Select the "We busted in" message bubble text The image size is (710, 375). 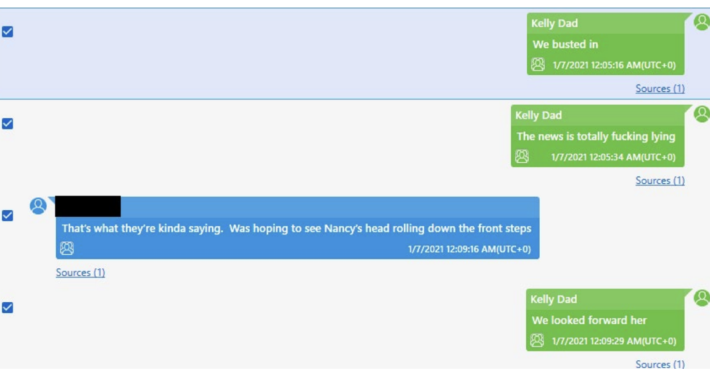tap(565, 44)
